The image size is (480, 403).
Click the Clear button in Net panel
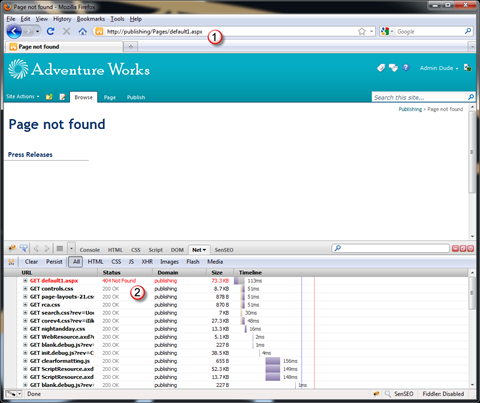31,262
